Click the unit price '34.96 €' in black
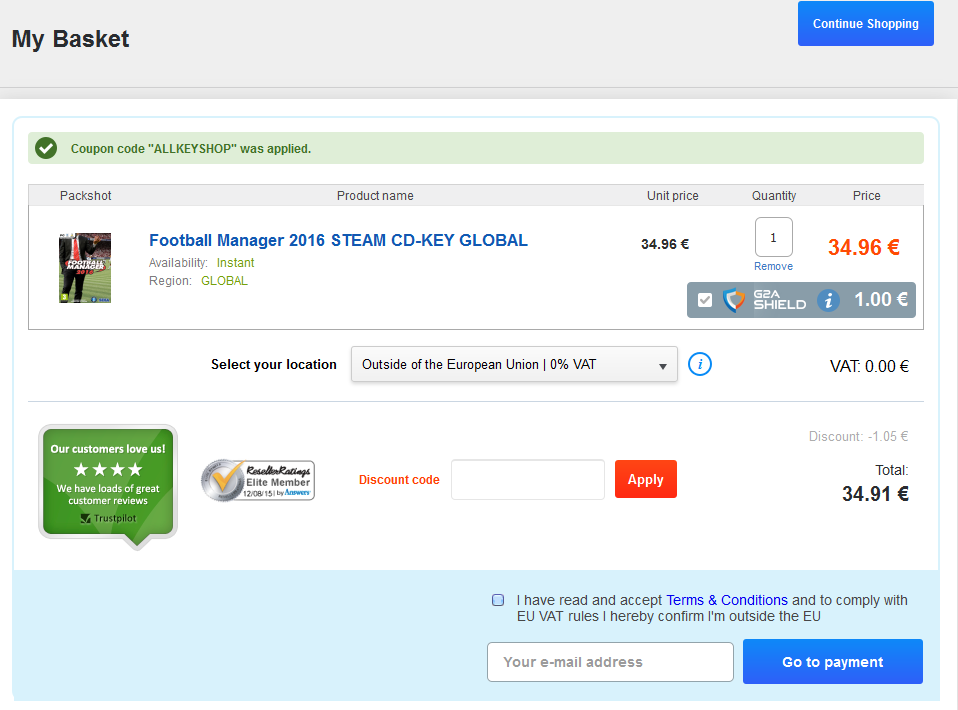Image resolution: width=958 pixels, height=710 pixels. tap(665, 244)
